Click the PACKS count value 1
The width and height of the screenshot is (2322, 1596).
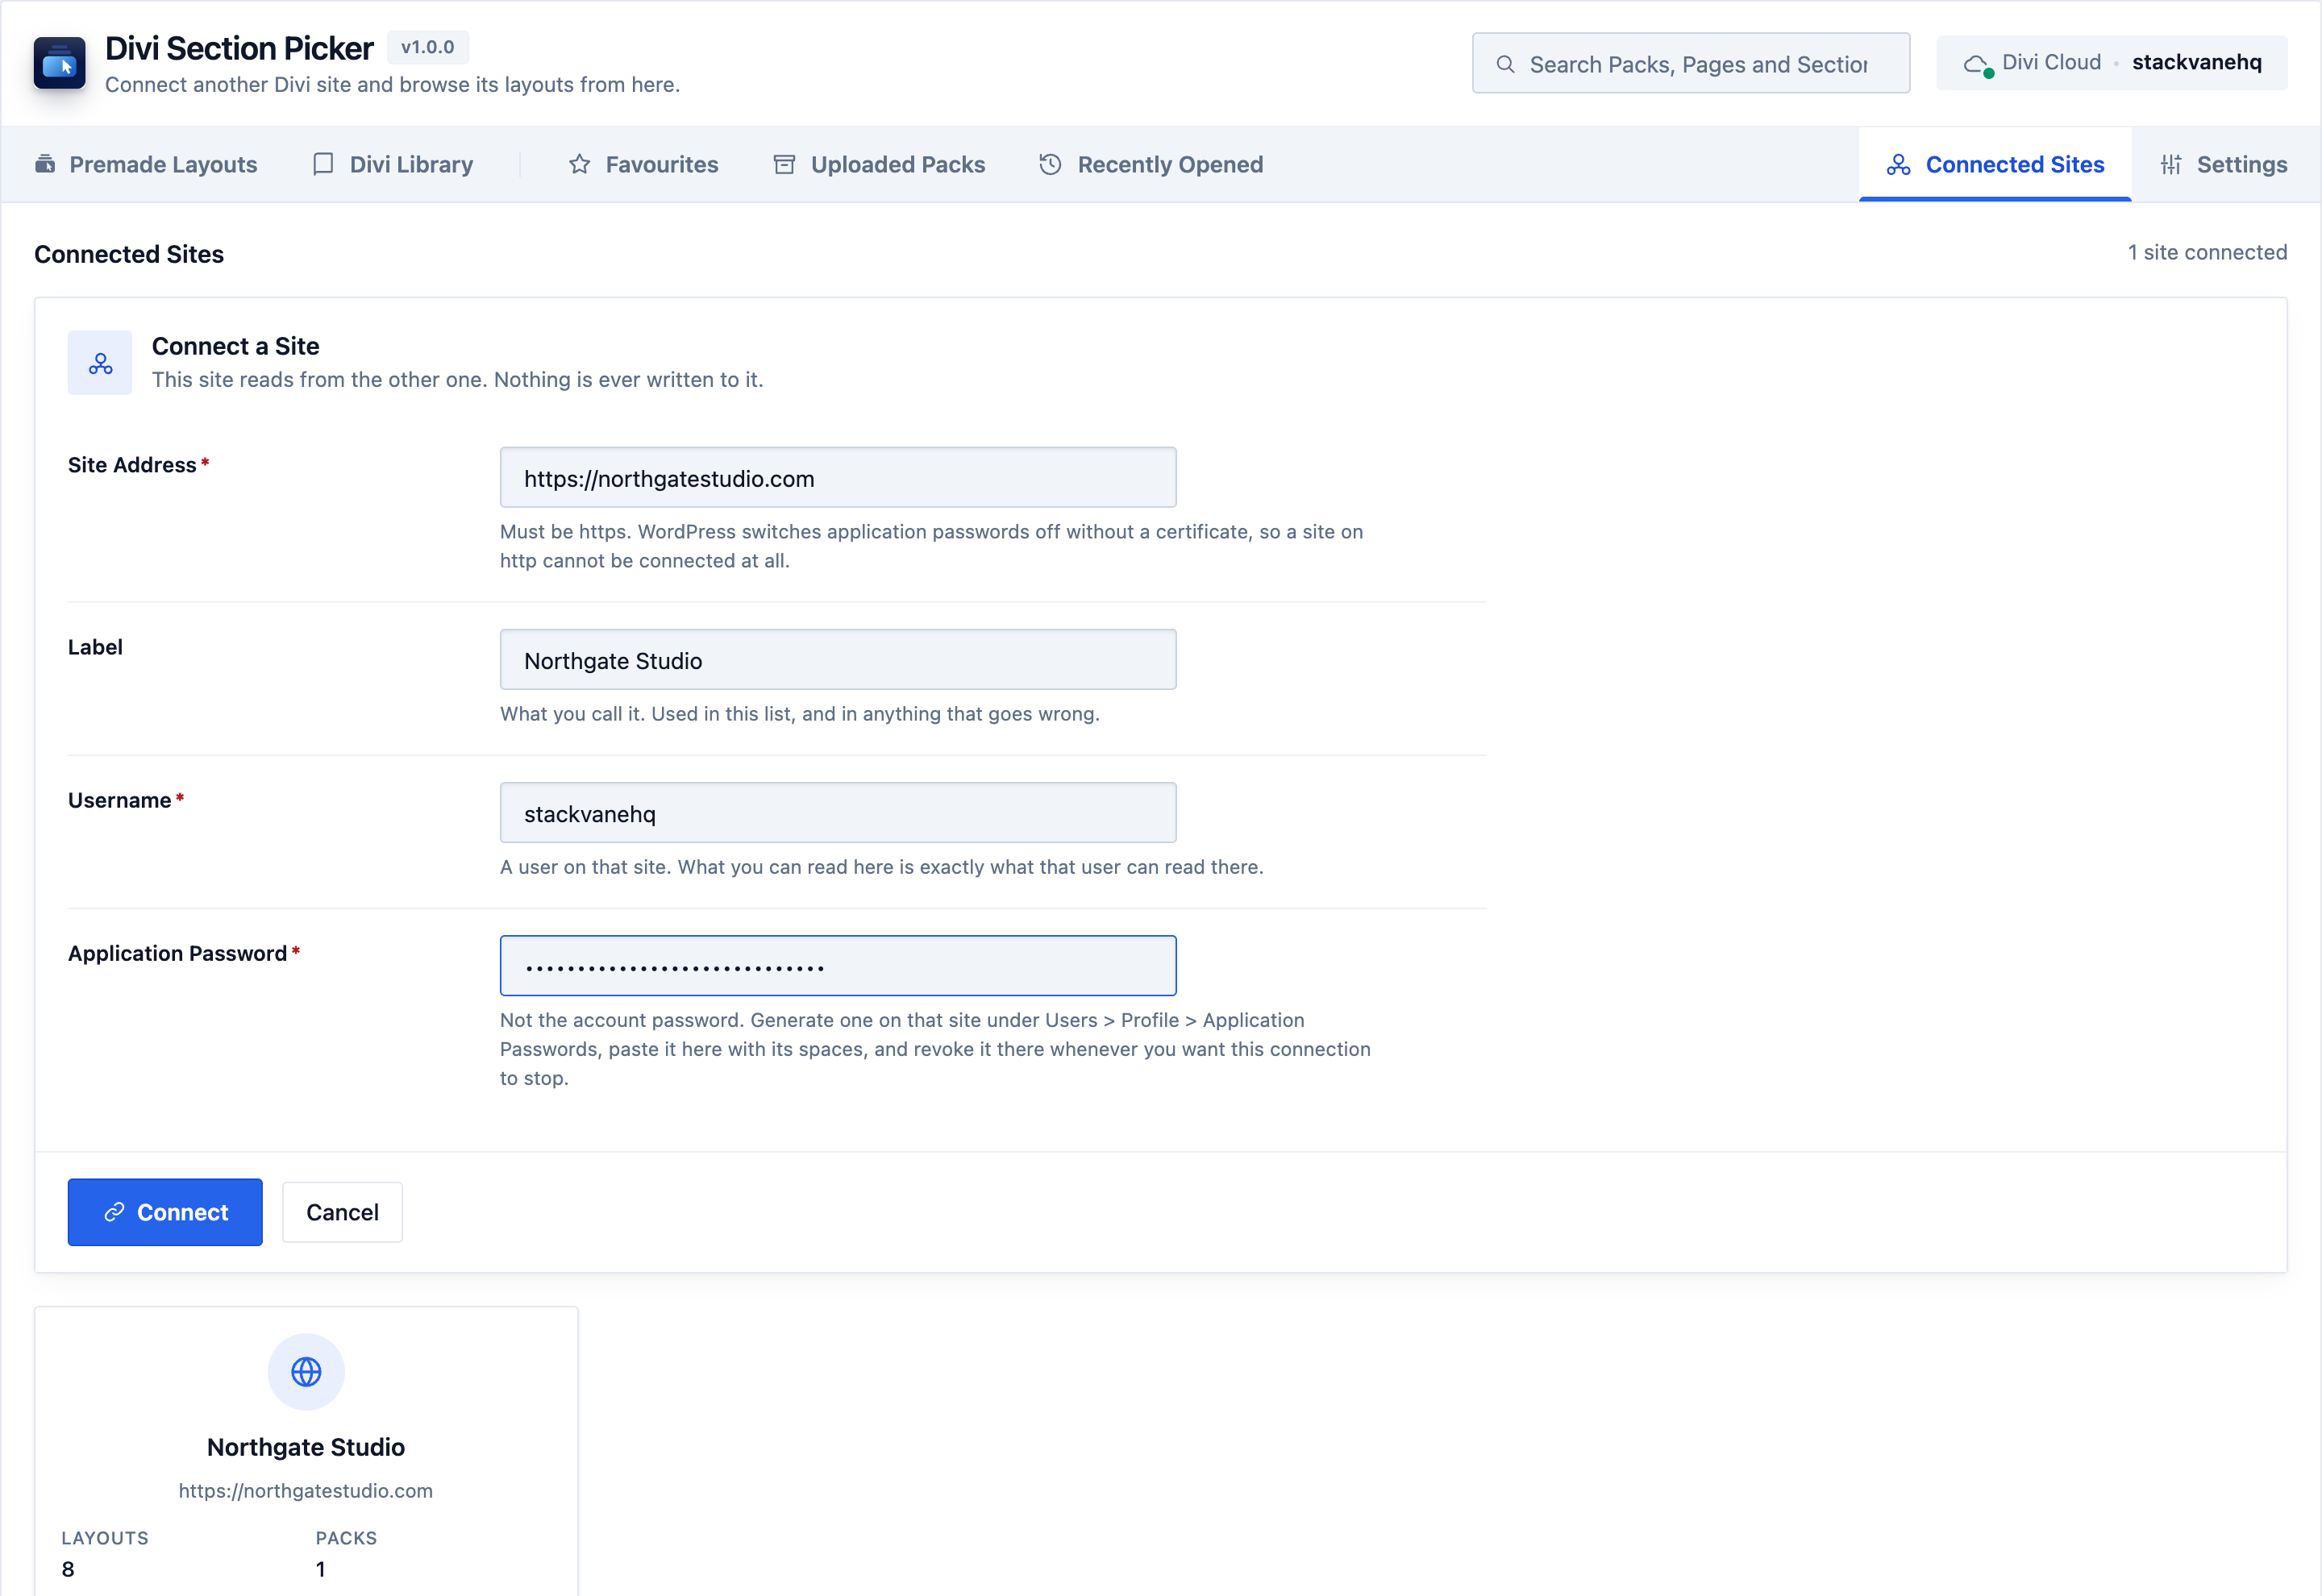(321, 1569)
